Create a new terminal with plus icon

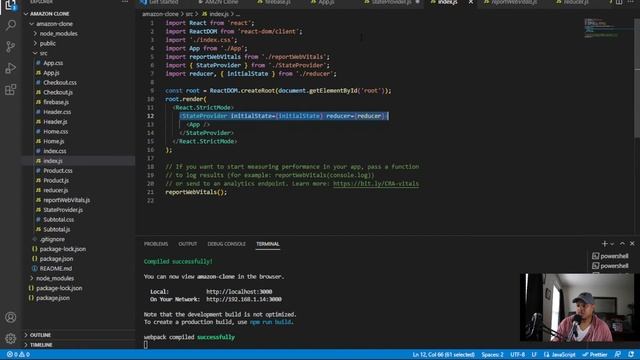(x=604, y=244)
